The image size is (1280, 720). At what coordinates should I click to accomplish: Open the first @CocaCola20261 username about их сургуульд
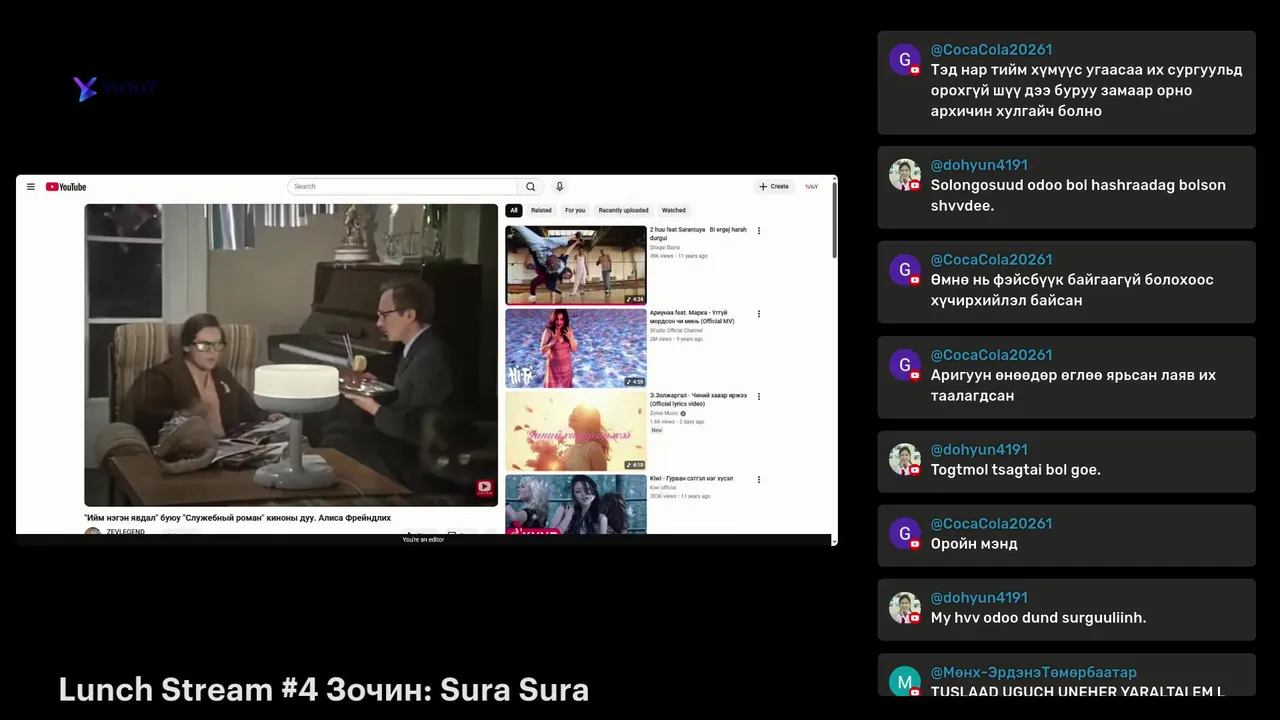(x=991, y=50)
